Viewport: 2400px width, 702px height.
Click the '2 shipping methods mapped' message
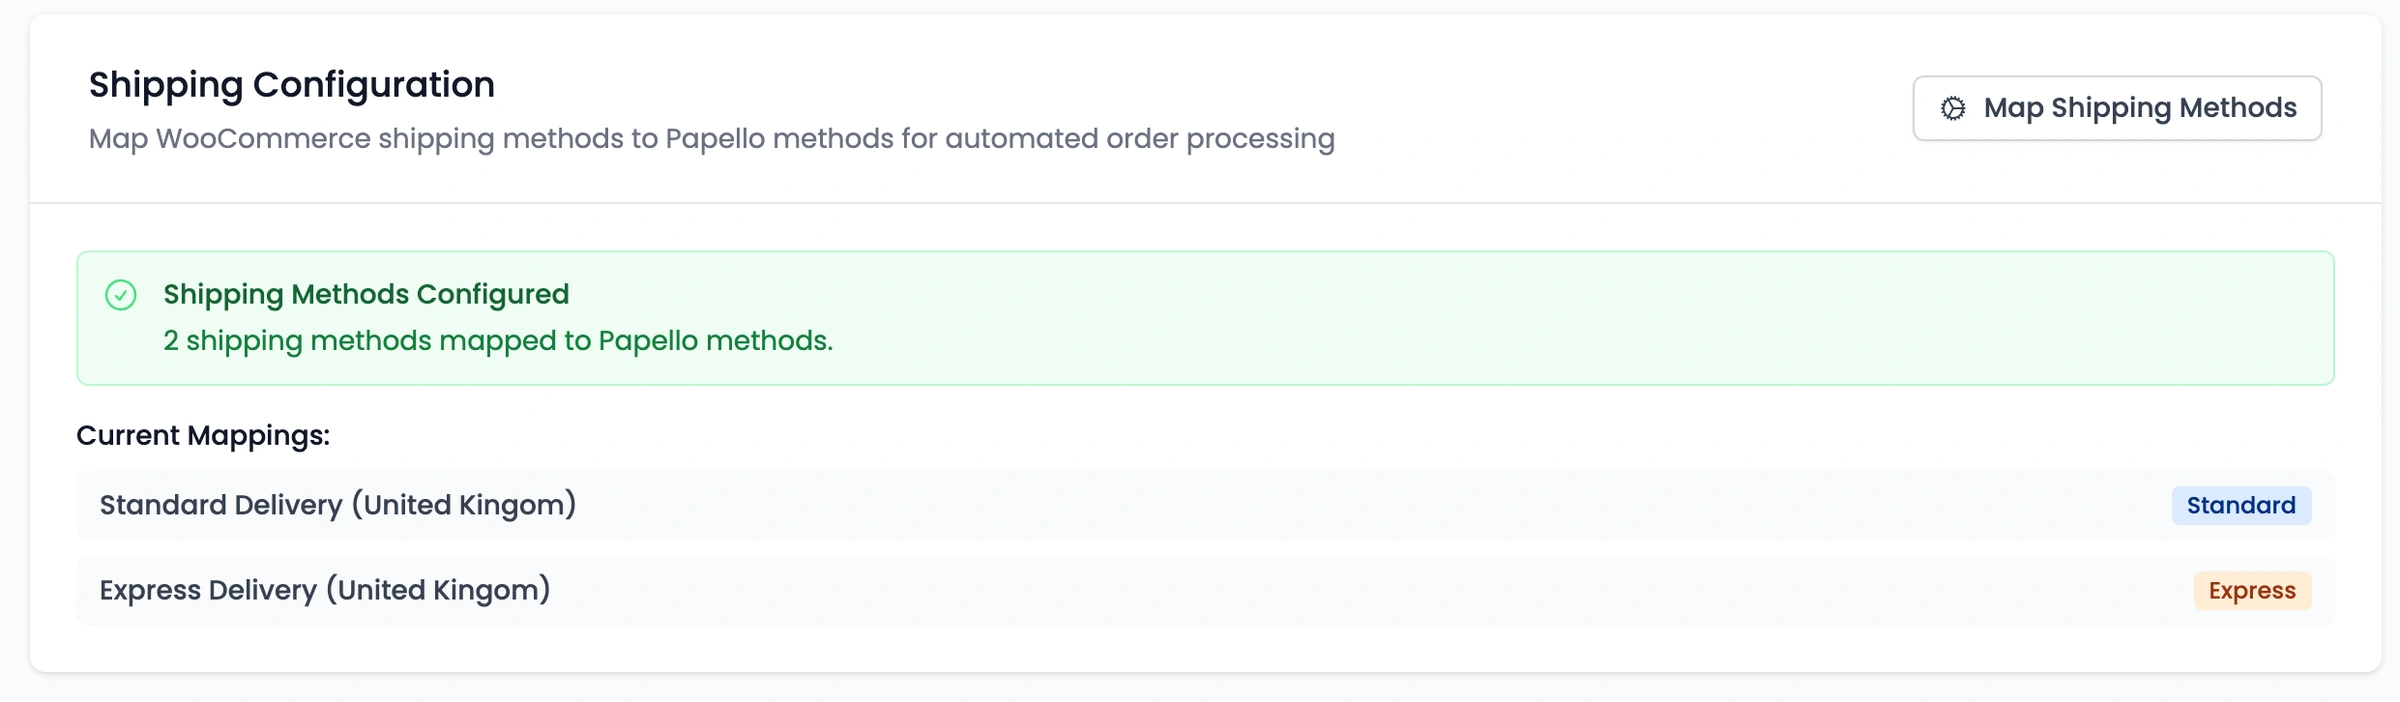tap(498, 341)
